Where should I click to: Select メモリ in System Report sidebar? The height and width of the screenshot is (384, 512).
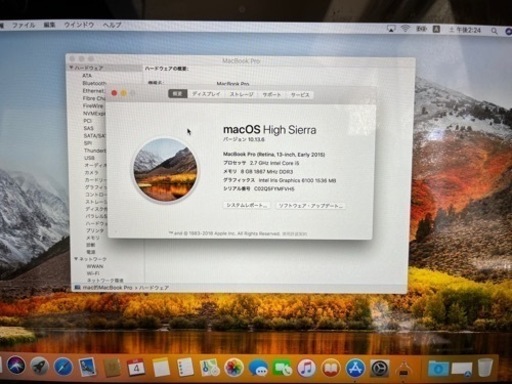coord(93,238)
